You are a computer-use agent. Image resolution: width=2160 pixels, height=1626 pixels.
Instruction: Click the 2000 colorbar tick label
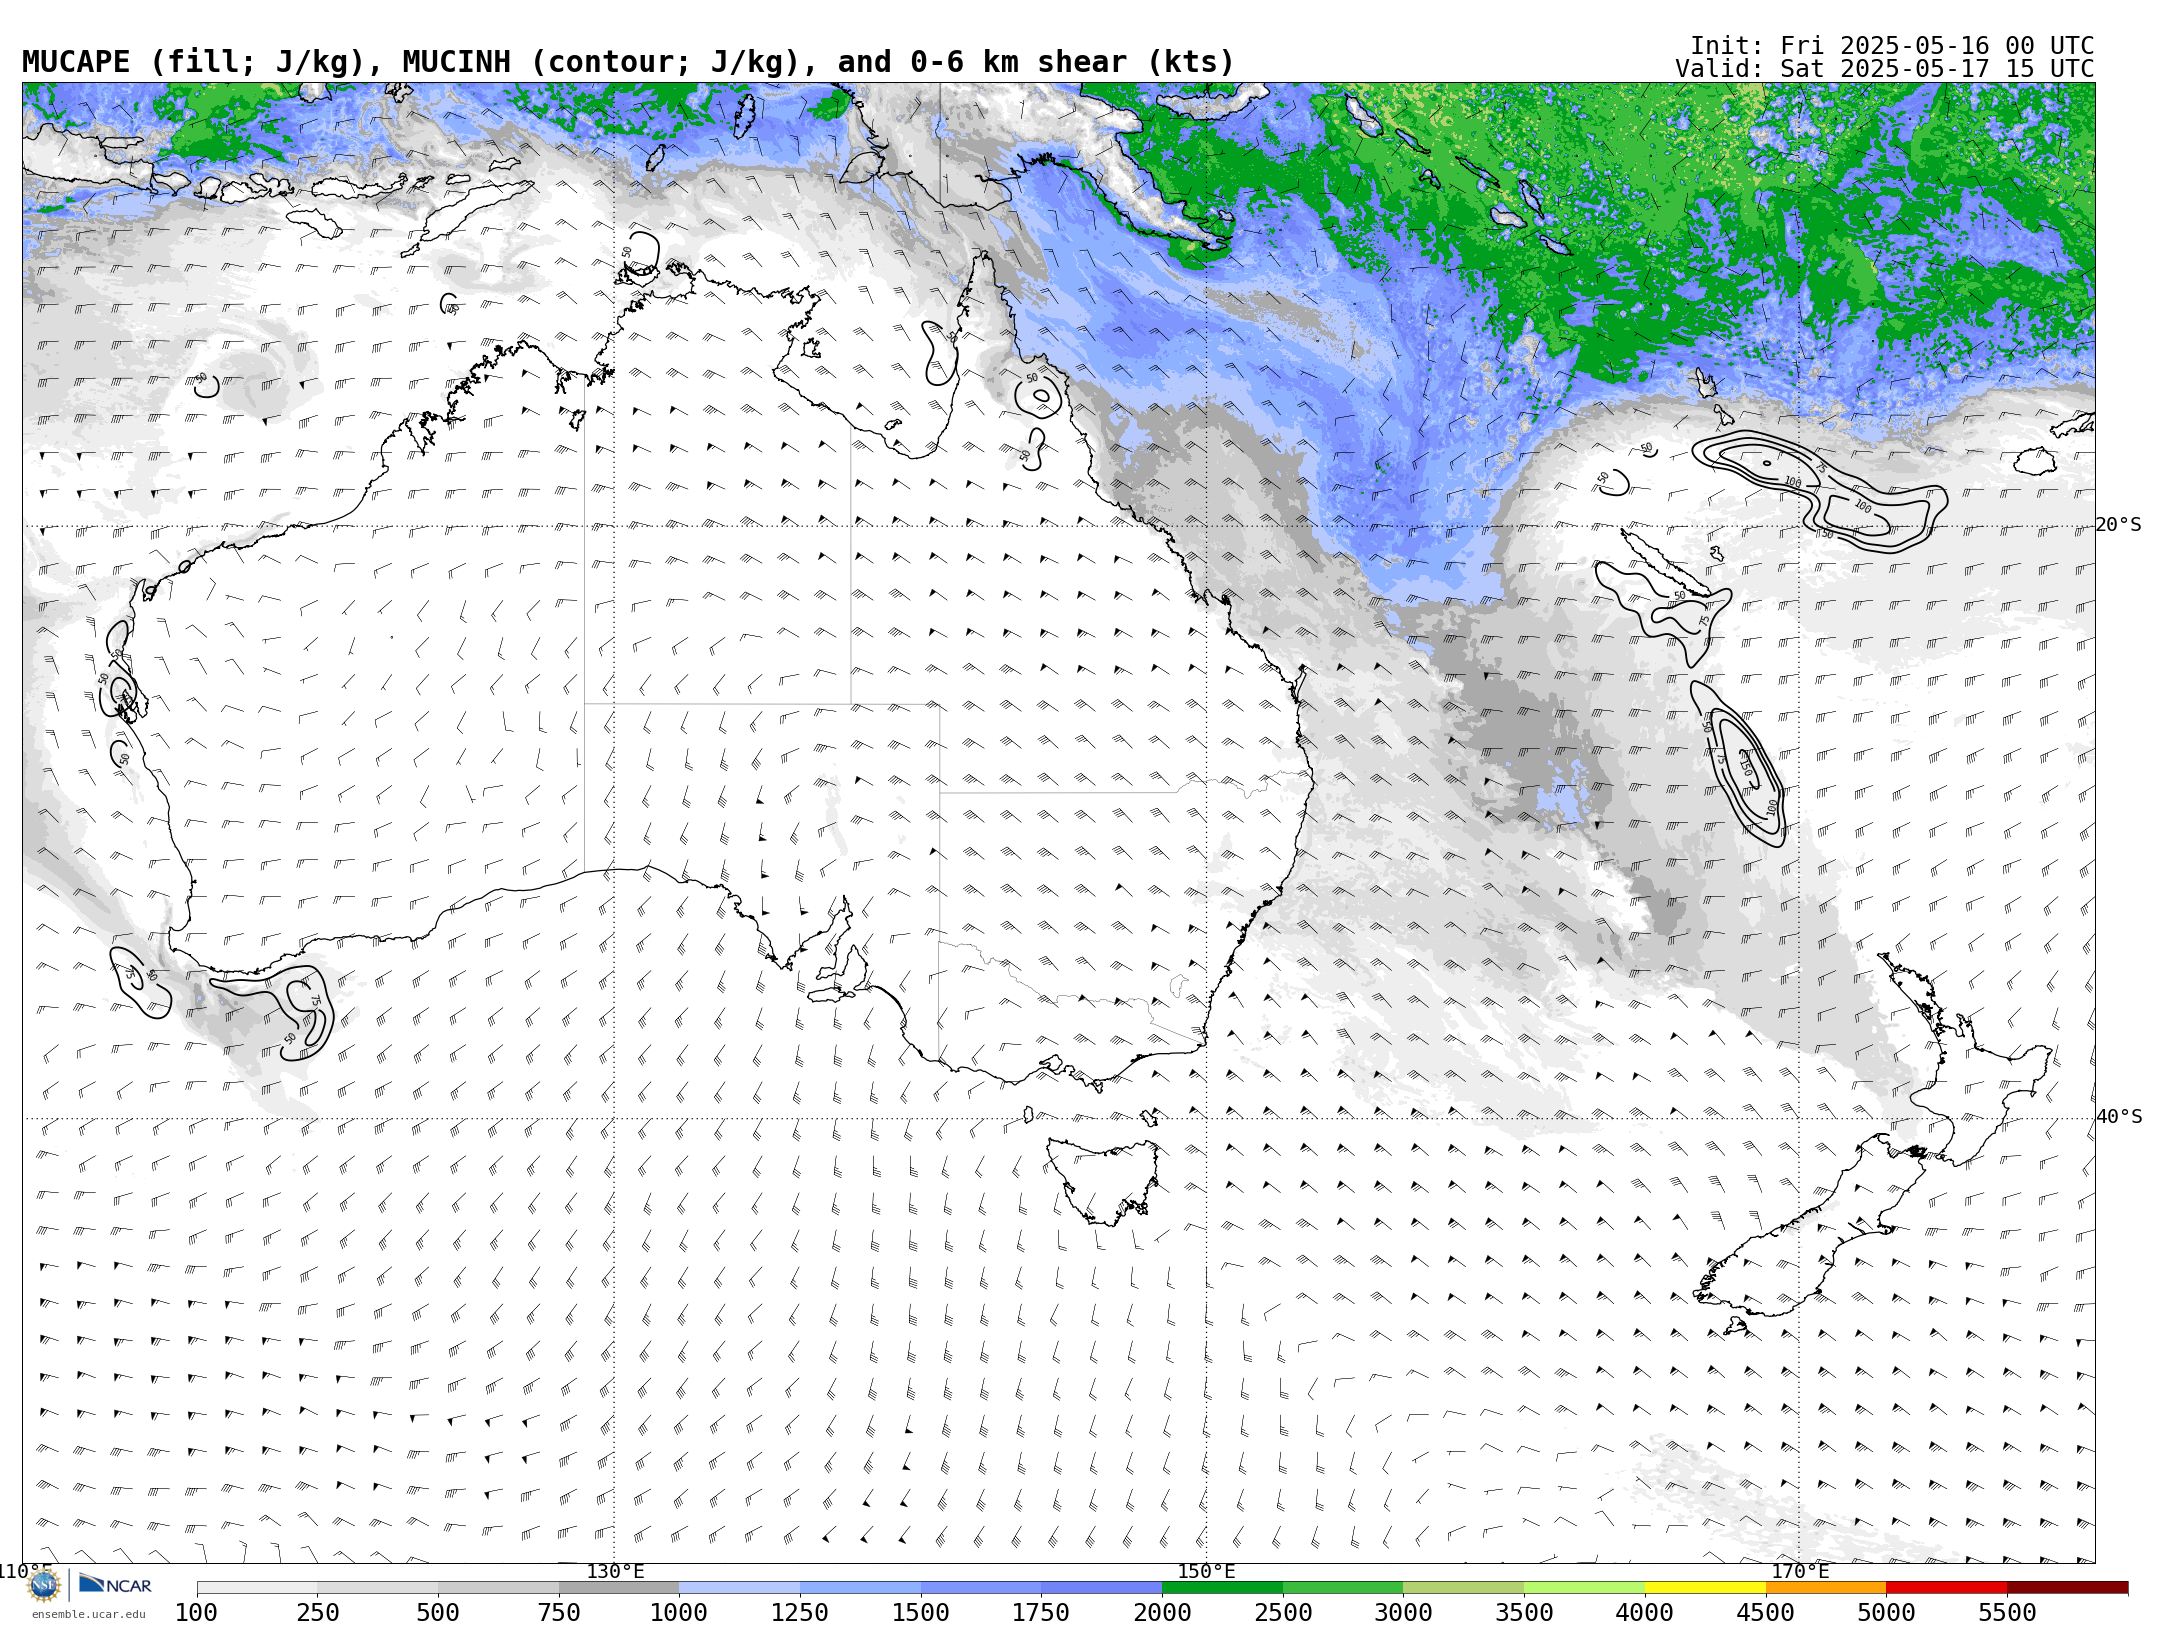[1162, 1612]
